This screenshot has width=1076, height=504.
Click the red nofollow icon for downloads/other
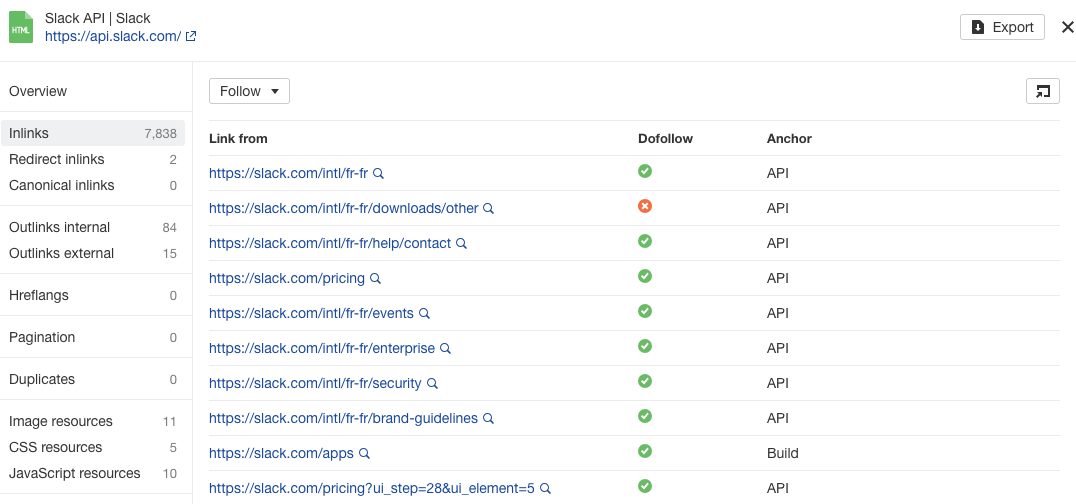645,207
